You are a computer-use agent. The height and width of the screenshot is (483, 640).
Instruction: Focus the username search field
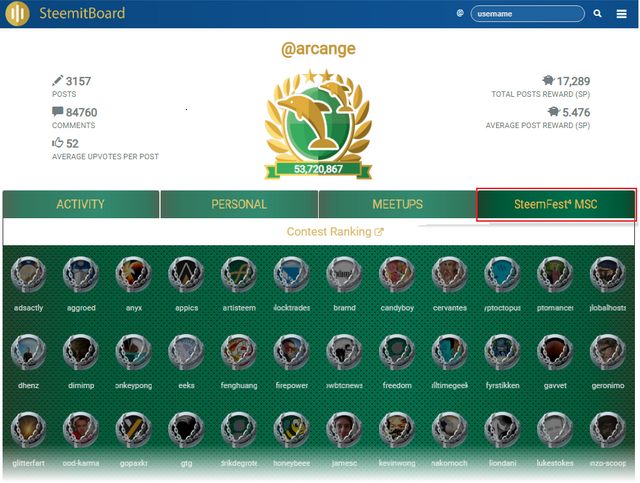tap(527, 13)
